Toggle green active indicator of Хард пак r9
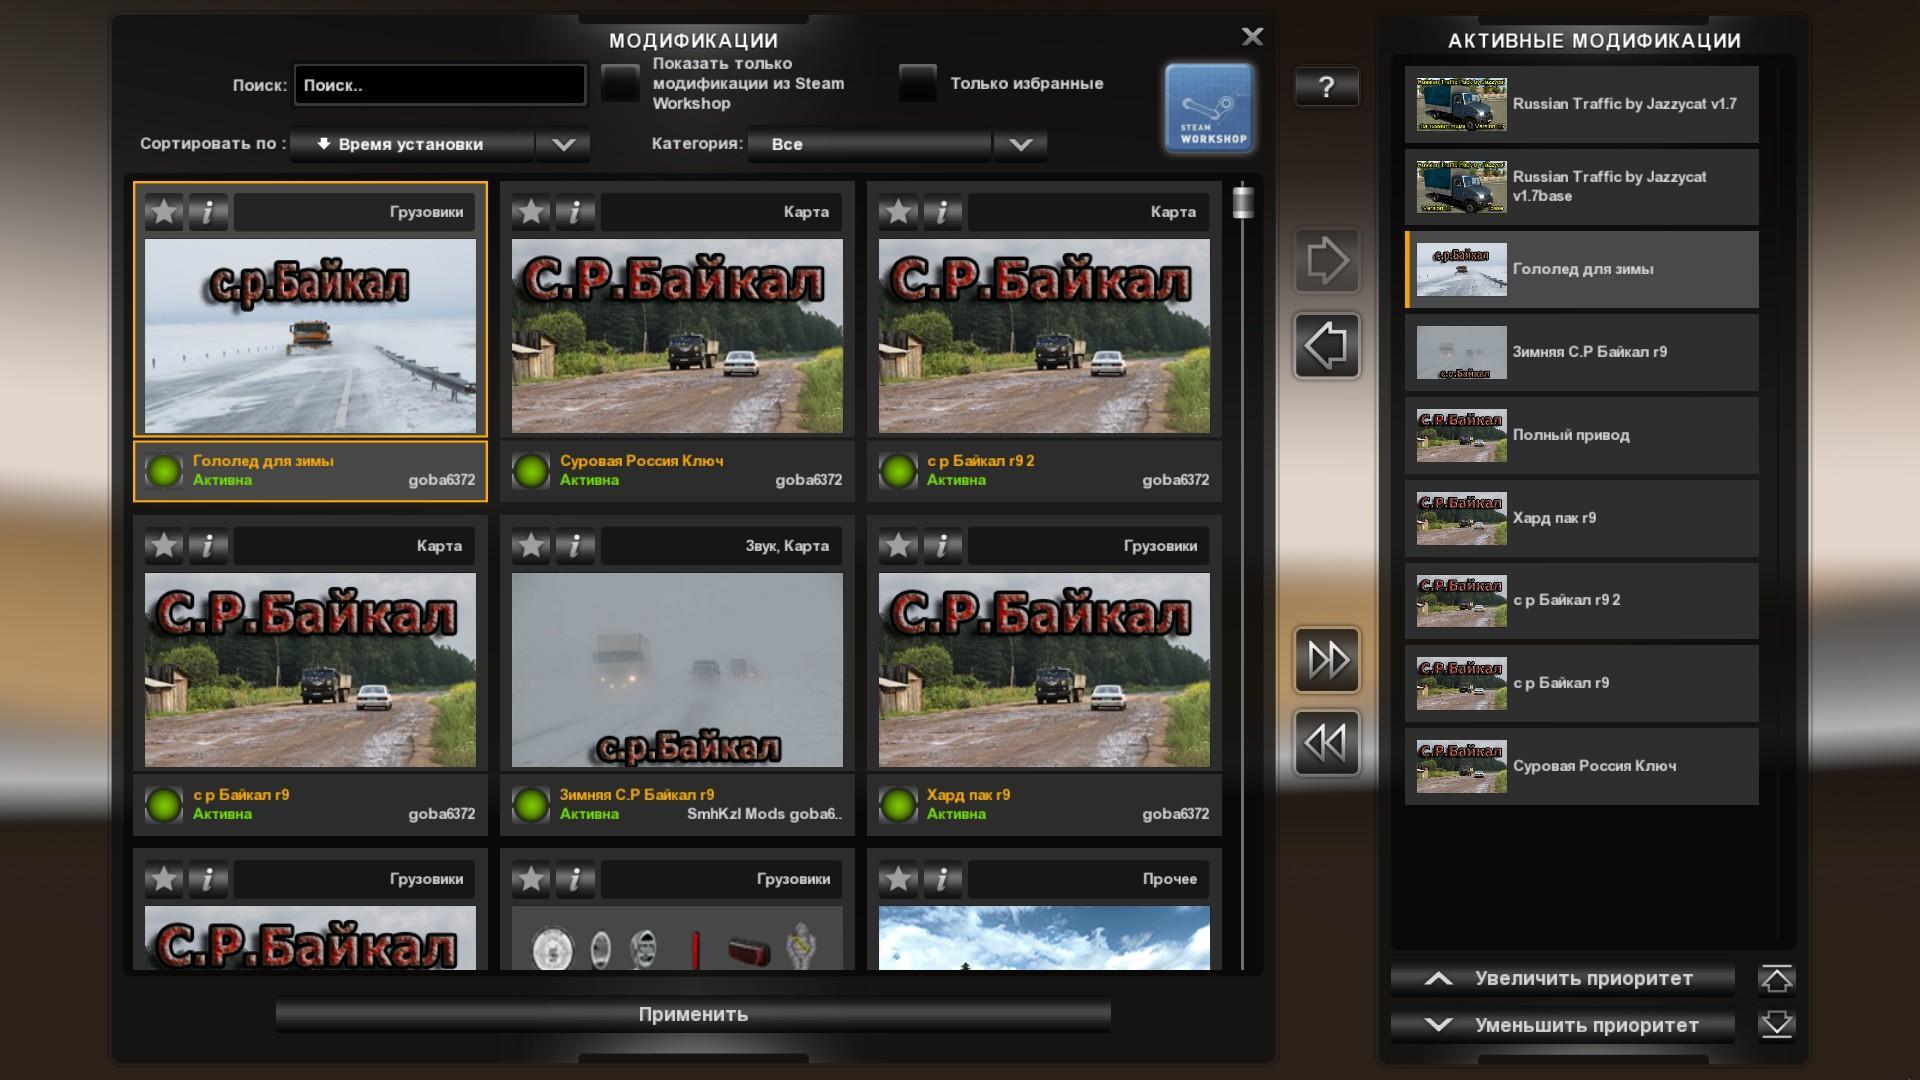This screenshot has height=1080, width=1920. pyautogui.click(x=898, y=804)
